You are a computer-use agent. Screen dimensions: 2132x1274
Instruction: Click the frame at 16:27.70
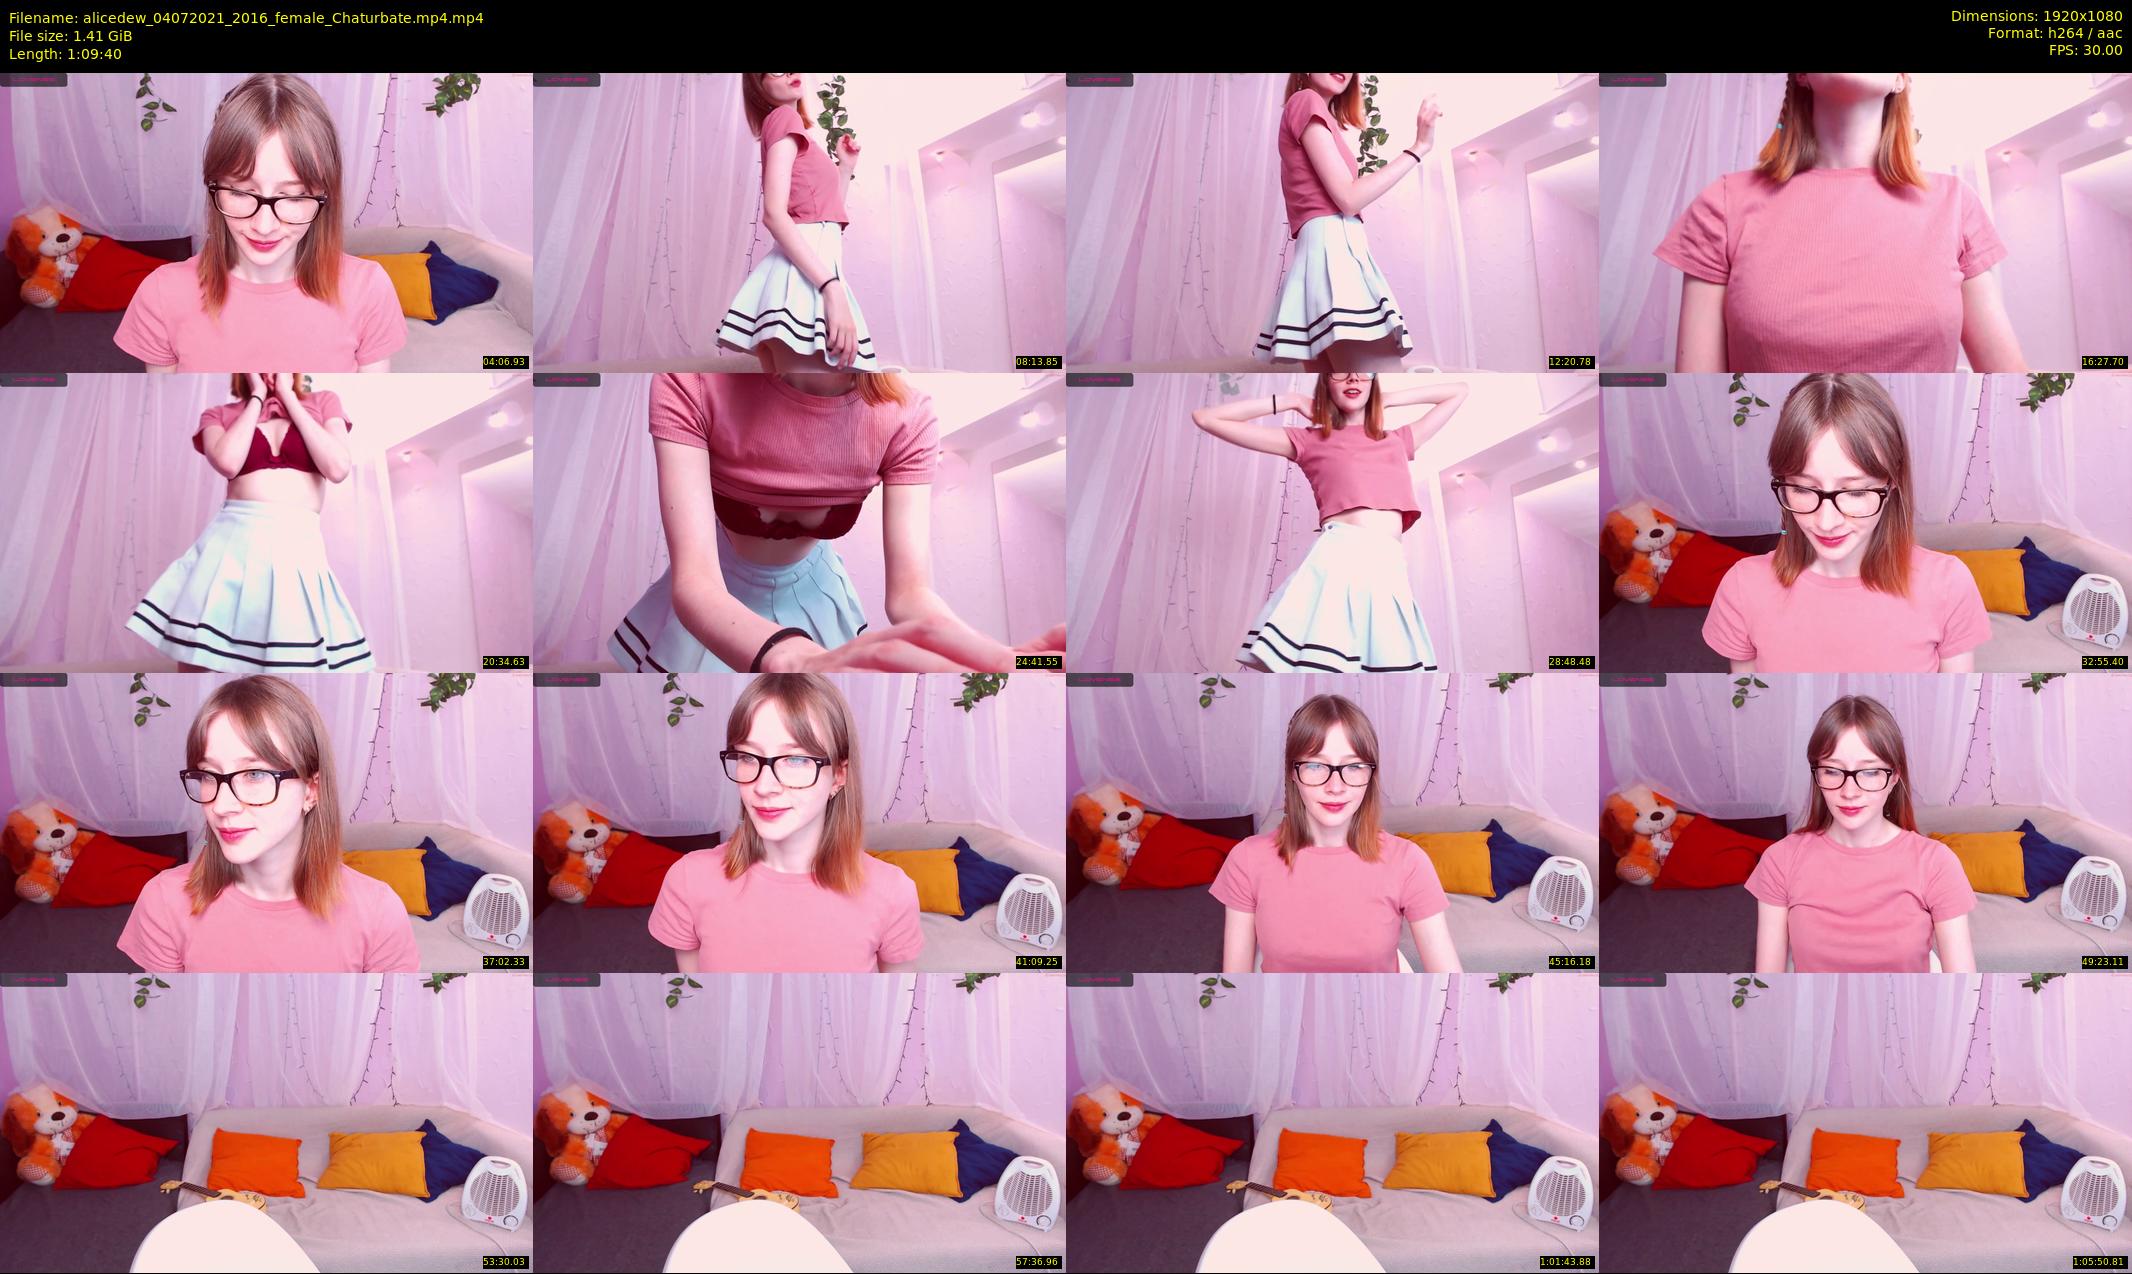pyautogui.click(x=1865, y=222)
